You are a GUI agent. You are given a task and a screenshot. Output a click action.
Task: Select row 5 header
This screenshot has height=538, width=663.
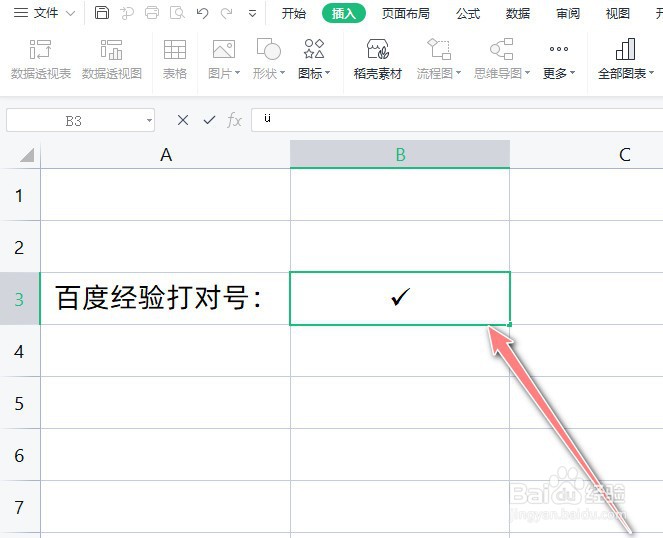pyautogui.click(x=20, y=403)
